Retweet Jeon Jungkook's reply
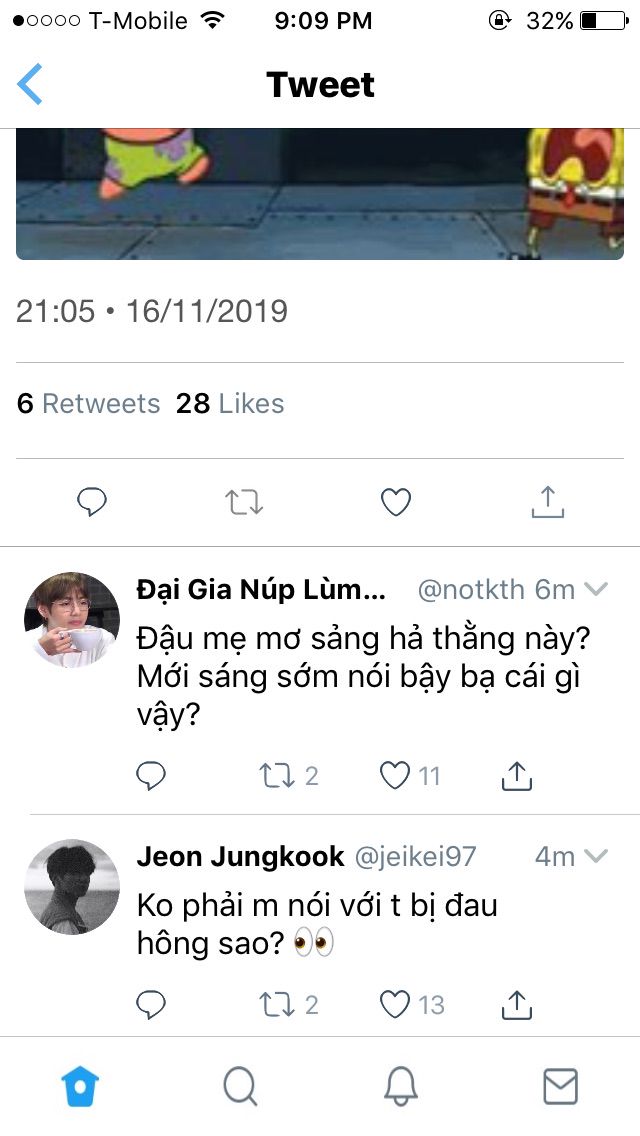Viewport: 640px width, 1136px height. (274, 1004)
